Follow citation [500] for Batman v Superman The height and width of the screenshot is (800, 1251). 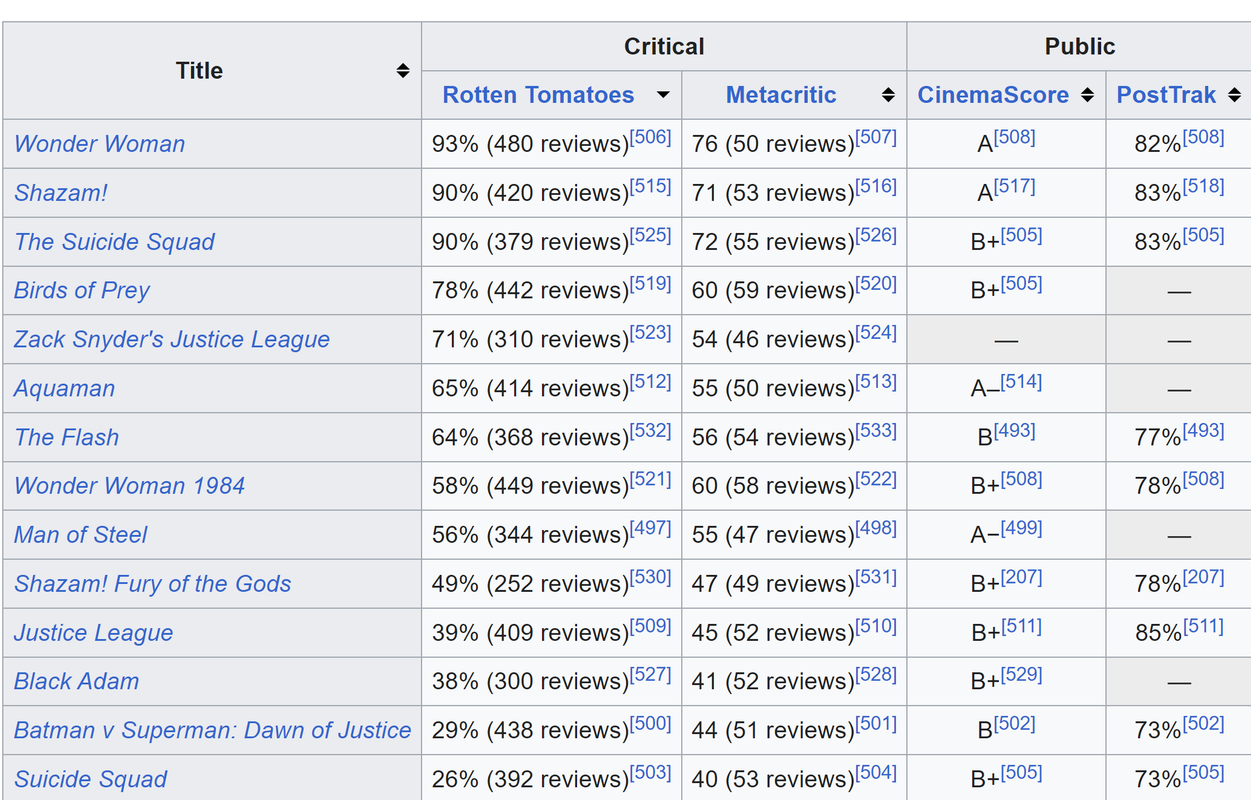click(x=650, y=725)
